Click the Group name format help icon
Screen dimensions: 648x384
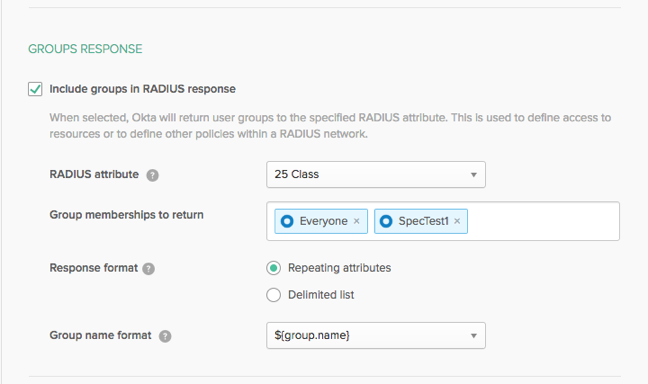pos(165,336)
